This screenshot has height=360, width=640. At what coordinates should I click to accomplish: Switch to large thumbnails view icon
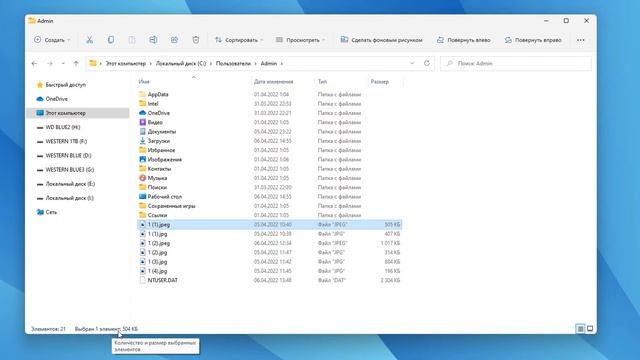coord(590,329)
